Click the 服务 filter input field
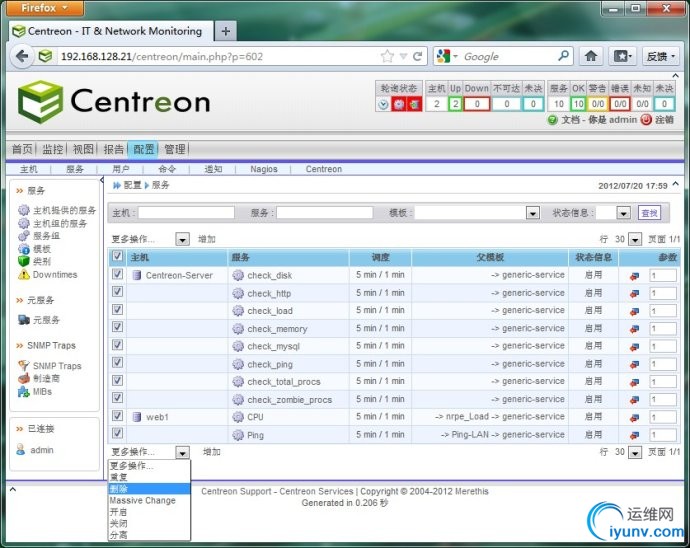The height and width of the screenshot is (548, 690). tap(325, 213)
